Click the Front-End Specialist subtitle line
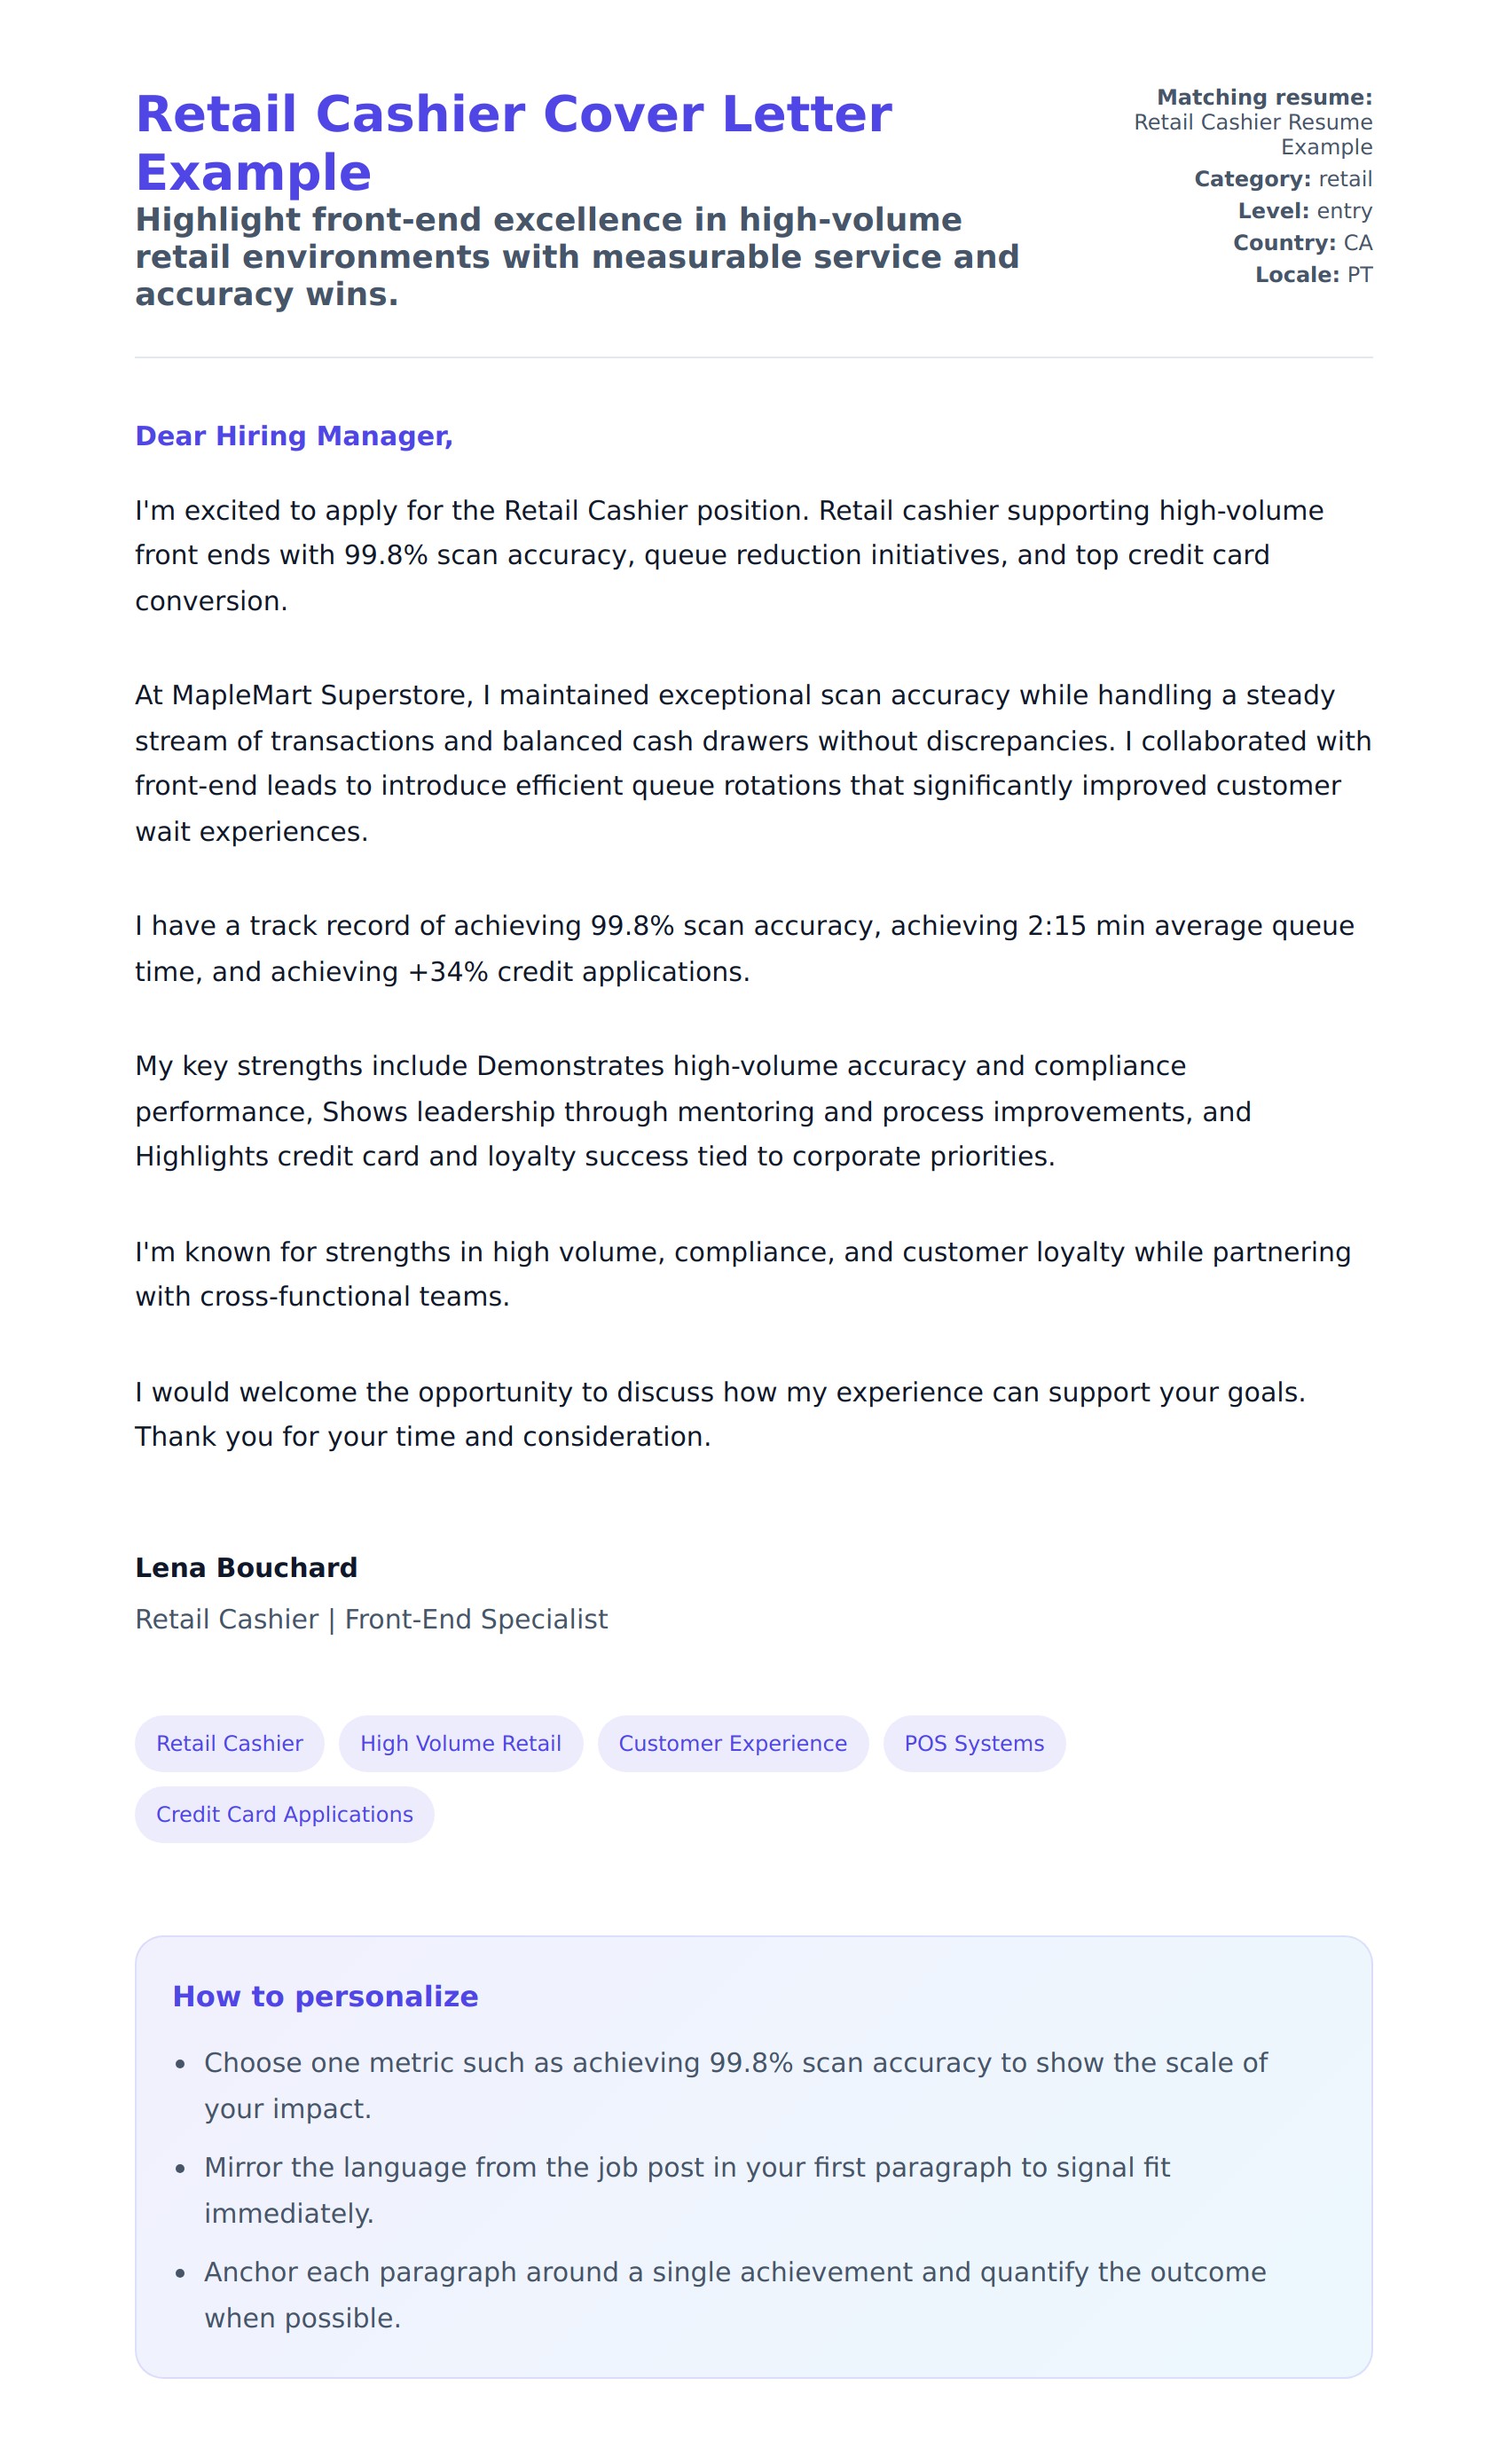1508x2464 pixels. pos(371,1619)
